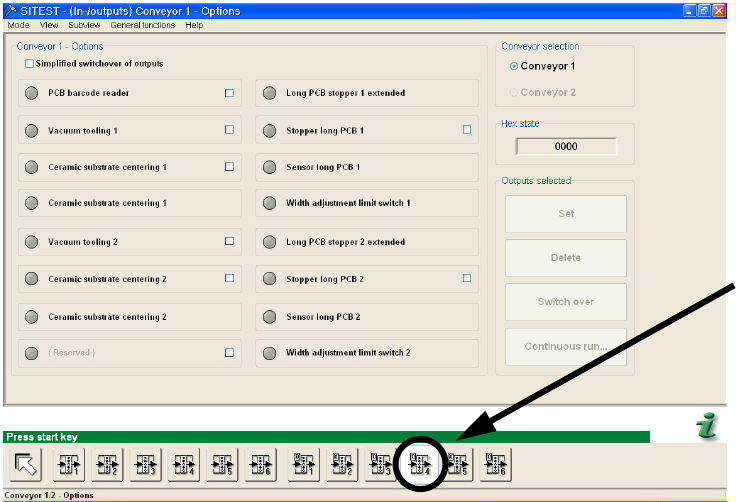The image size is (736, 502).
Task: Open the View menu
Action: tap(49, 25)
